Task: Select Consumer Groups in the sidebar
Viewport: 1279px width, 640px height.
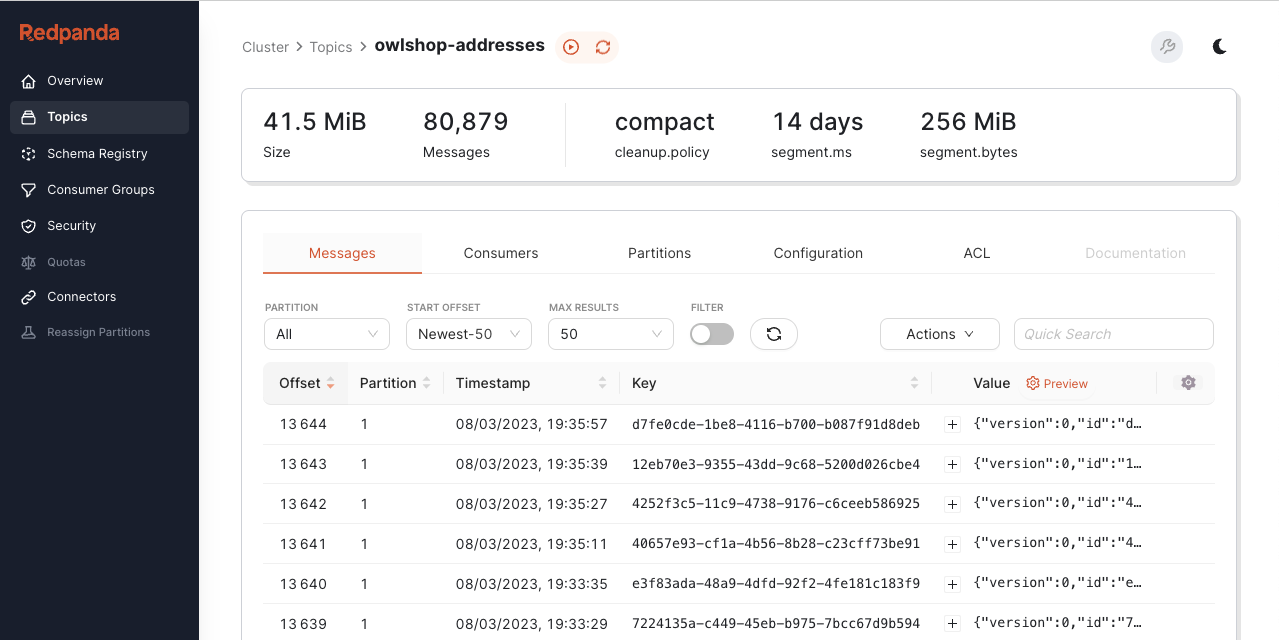Action: click(100, 189)
